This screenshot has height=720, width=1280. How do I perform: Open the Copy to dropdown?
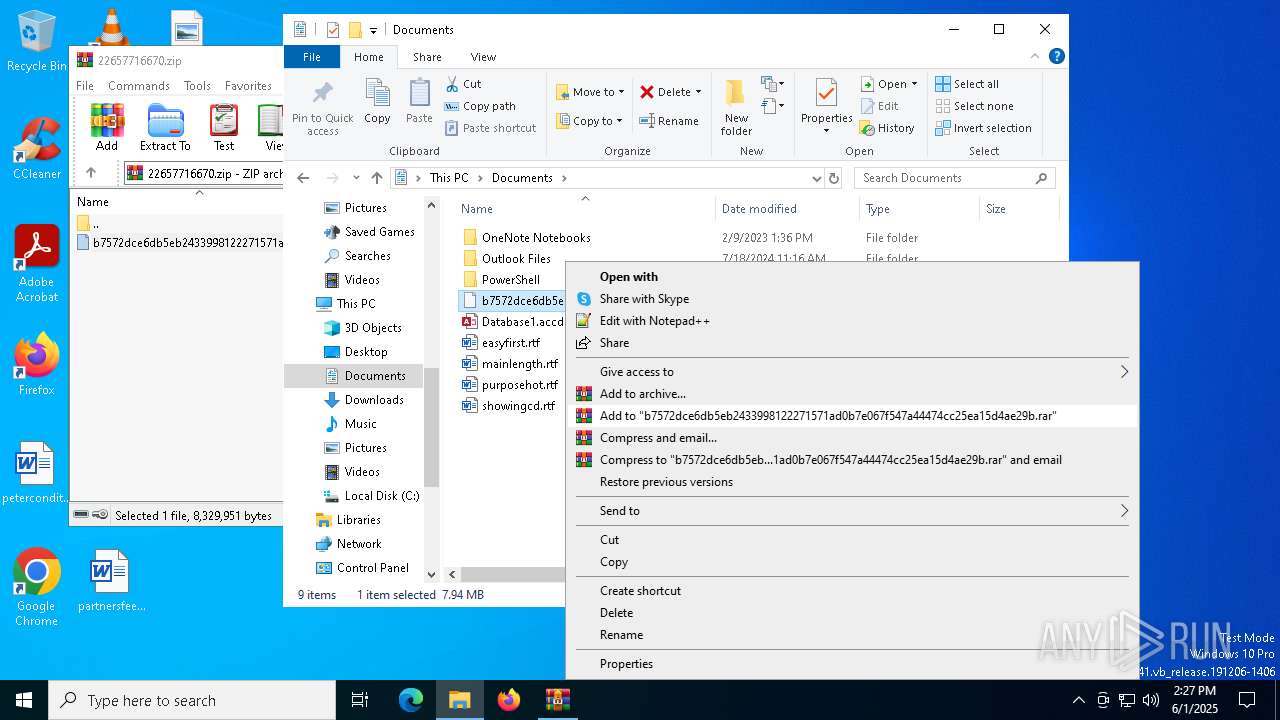point(590,121)
